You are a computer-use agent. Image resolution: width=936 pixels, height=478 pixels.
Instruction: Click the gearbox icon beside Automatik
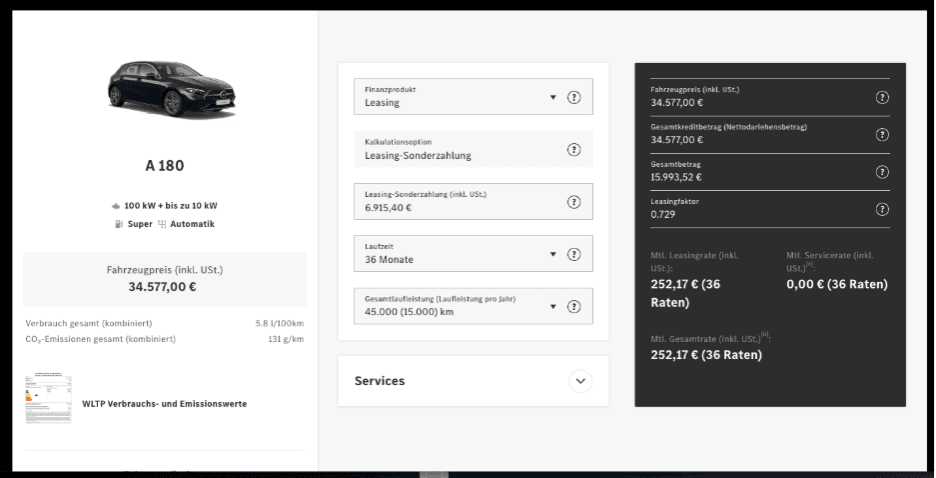click(162, 224)
